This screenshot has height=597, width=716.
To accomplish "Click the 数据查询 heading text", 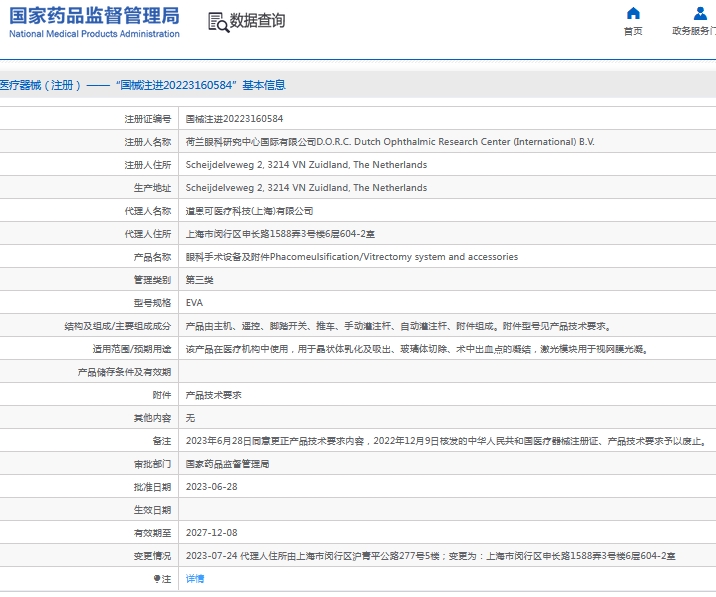I will click(258, 21).
